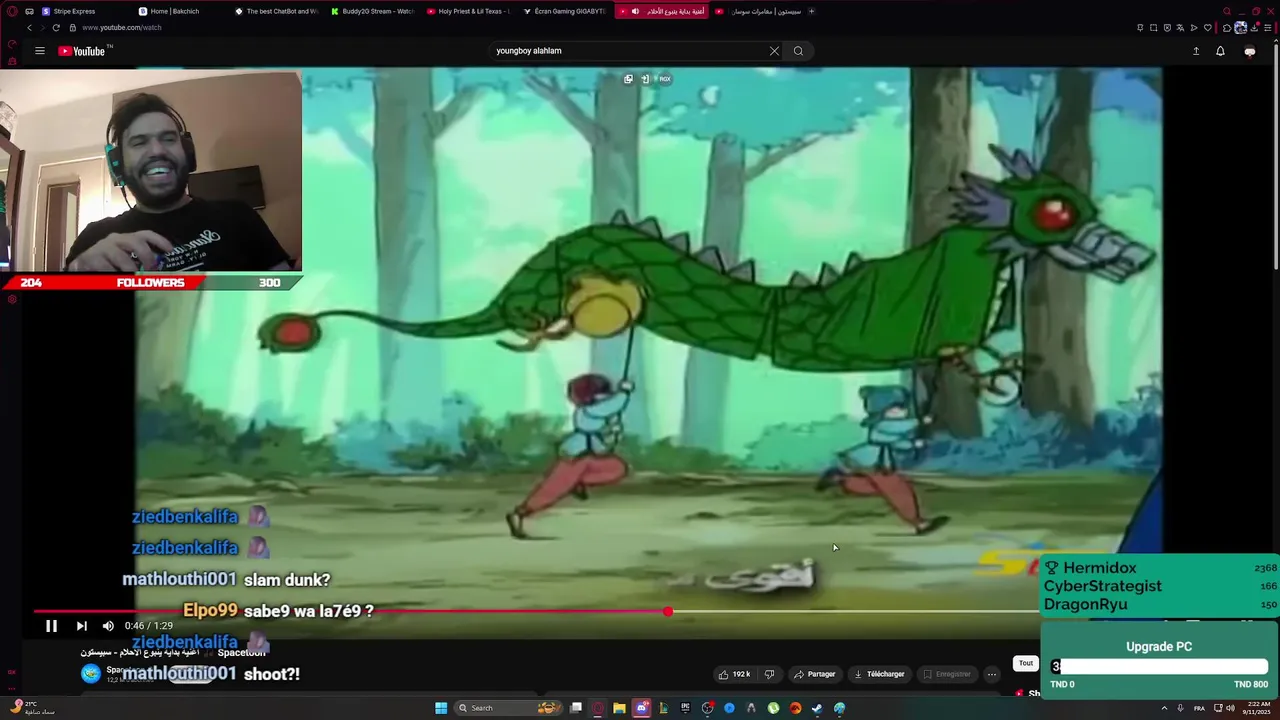Select the 'Tout' filter chip

(x=1026, y=663)
